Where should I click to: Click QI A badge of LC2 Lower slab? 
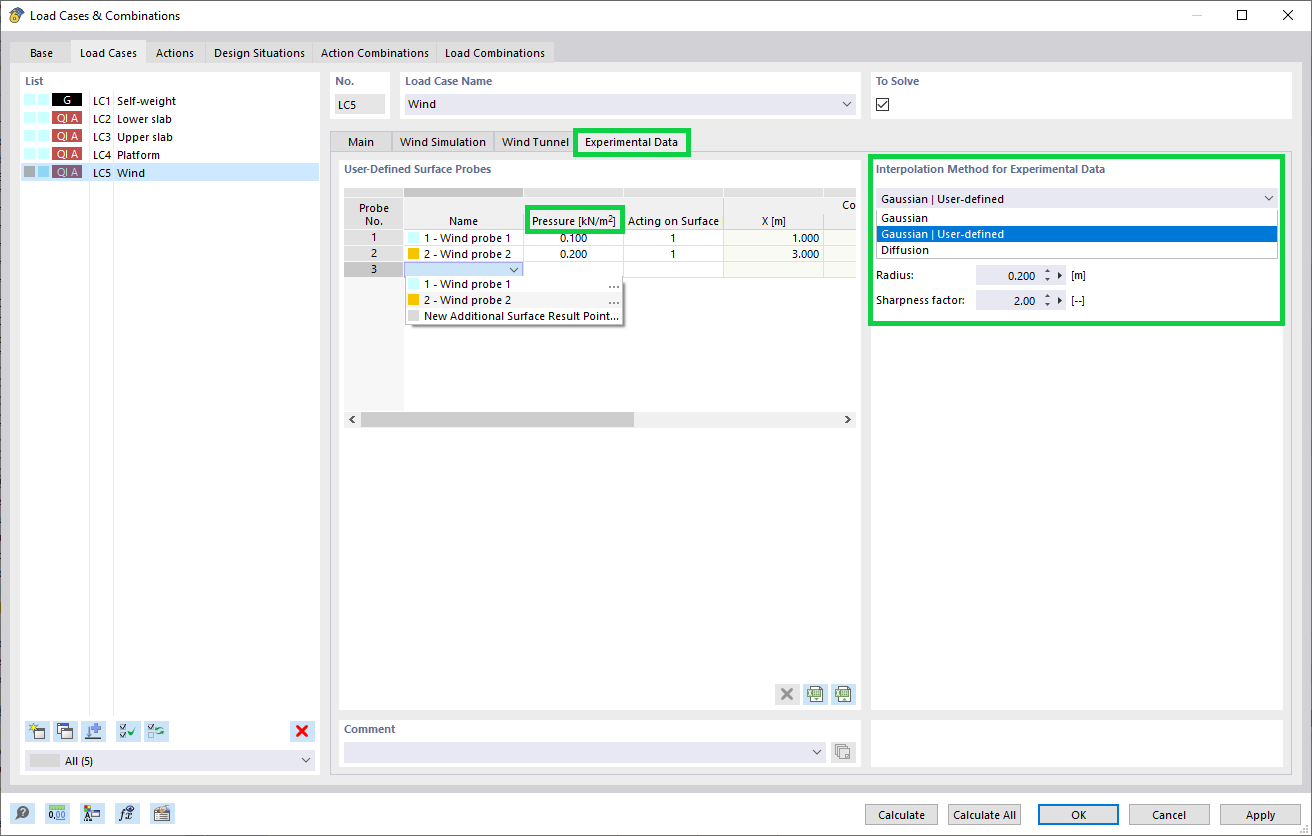coord(67,119)
